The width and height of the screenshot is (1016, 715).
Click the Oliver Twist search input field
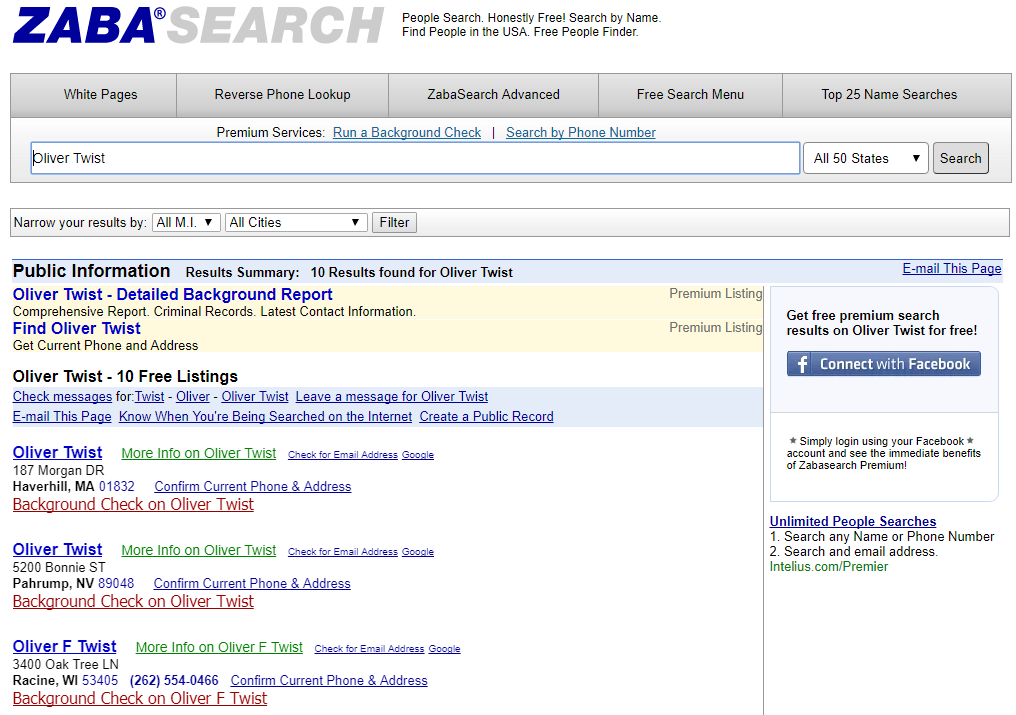(414, 158)
